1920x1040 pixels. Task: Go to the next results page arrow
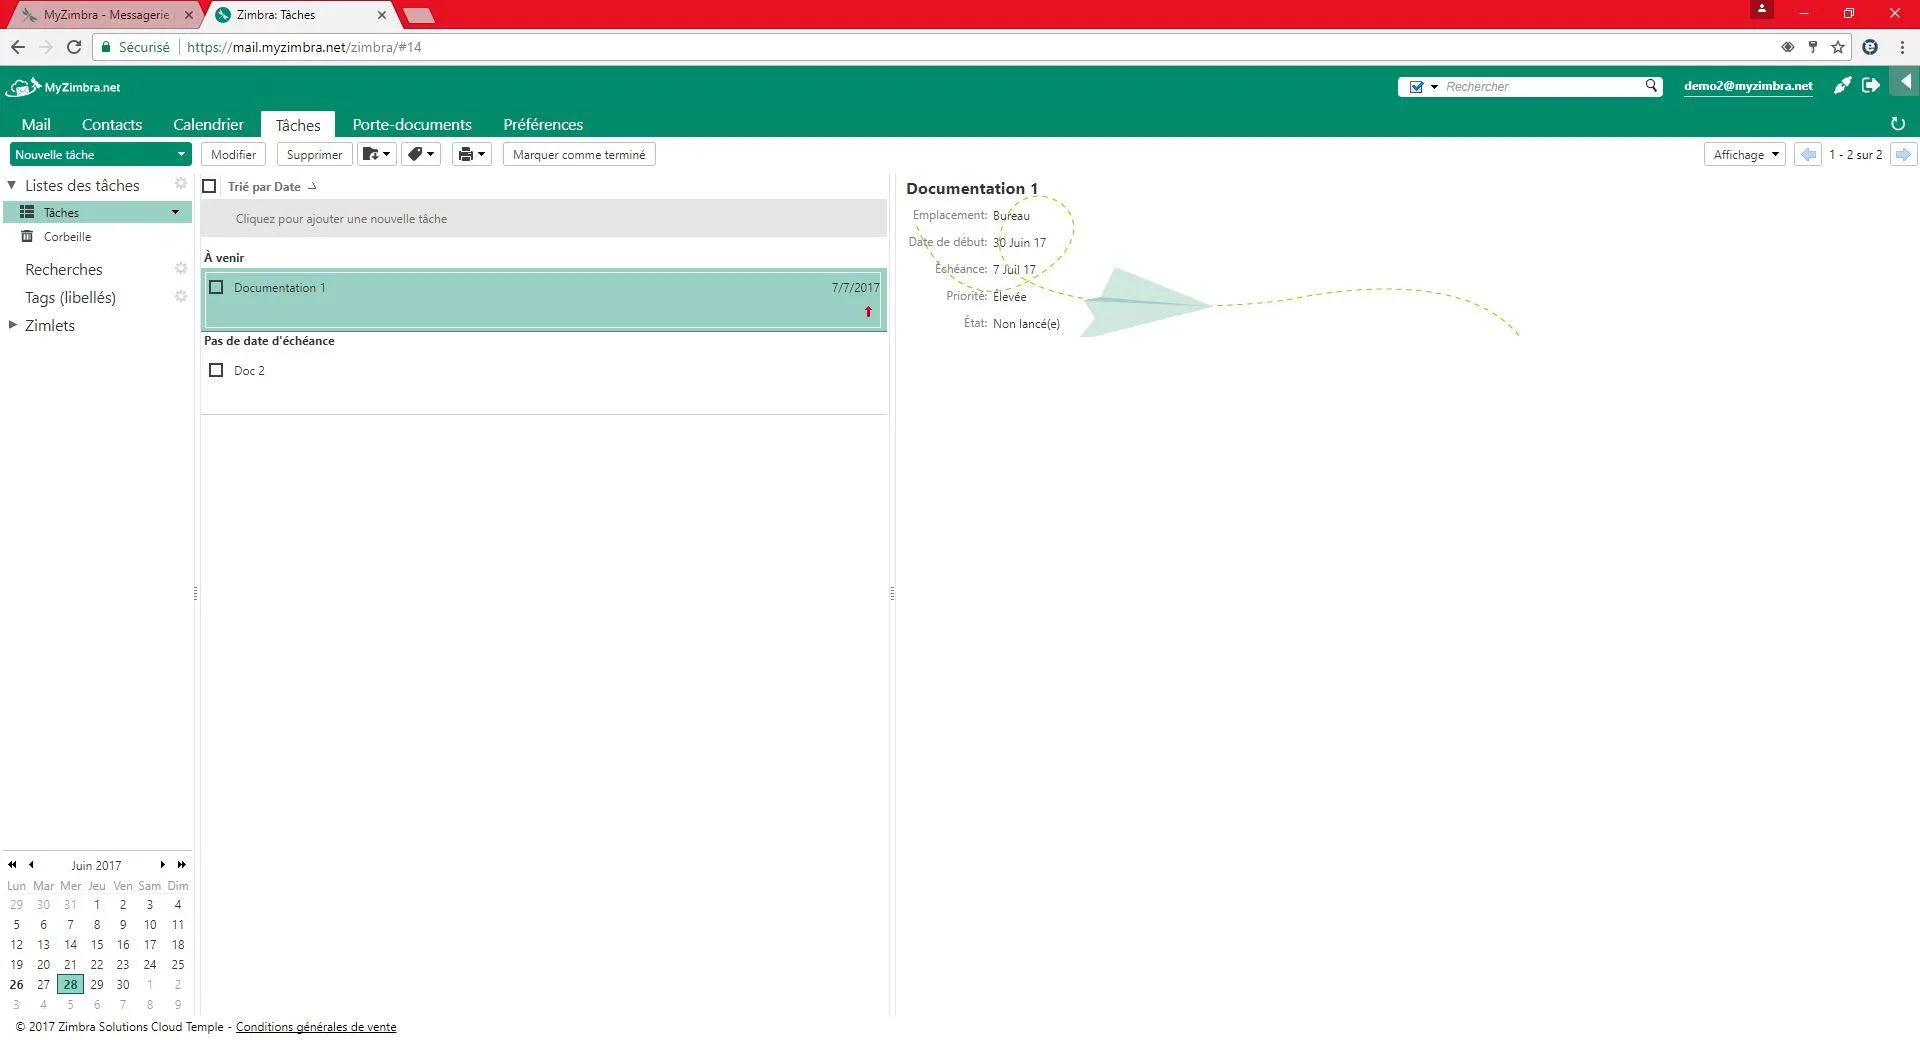1903,154
